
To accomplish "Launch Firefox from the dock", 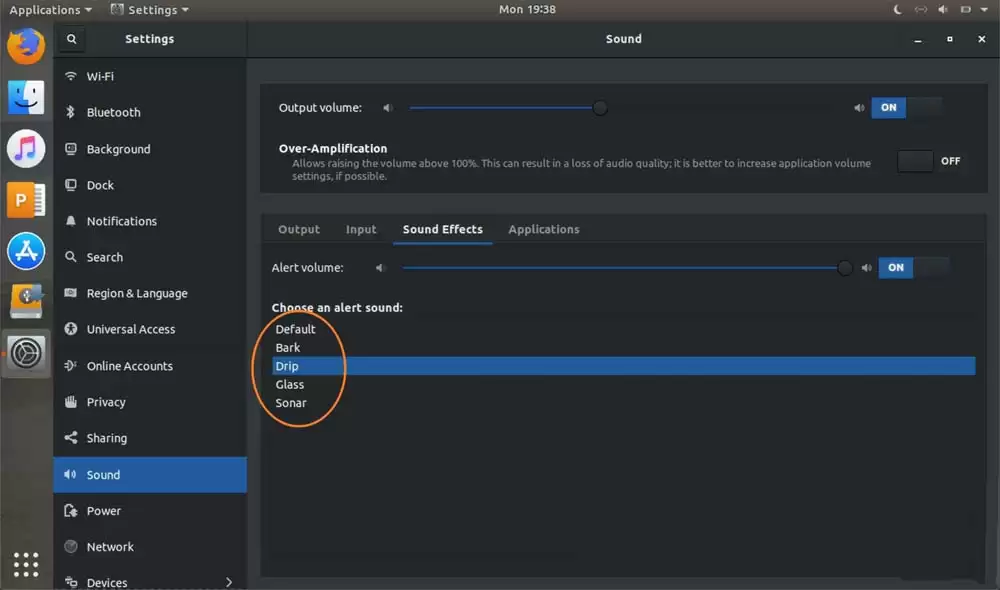I will [26, 46].
